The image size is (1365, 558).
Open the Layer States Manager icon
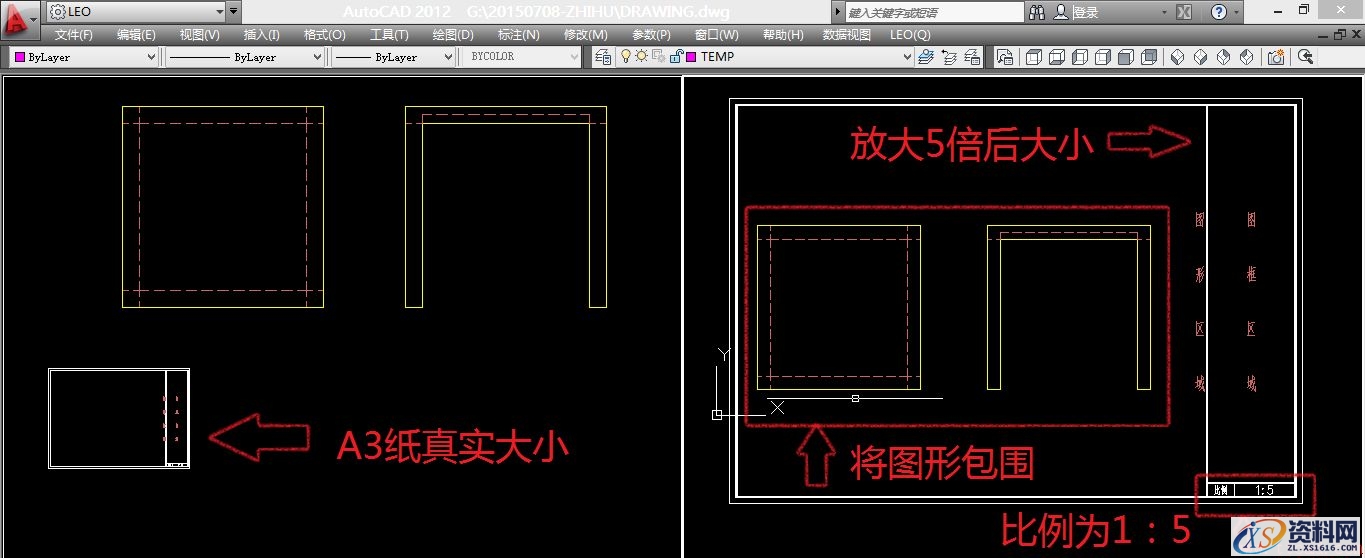970,57
